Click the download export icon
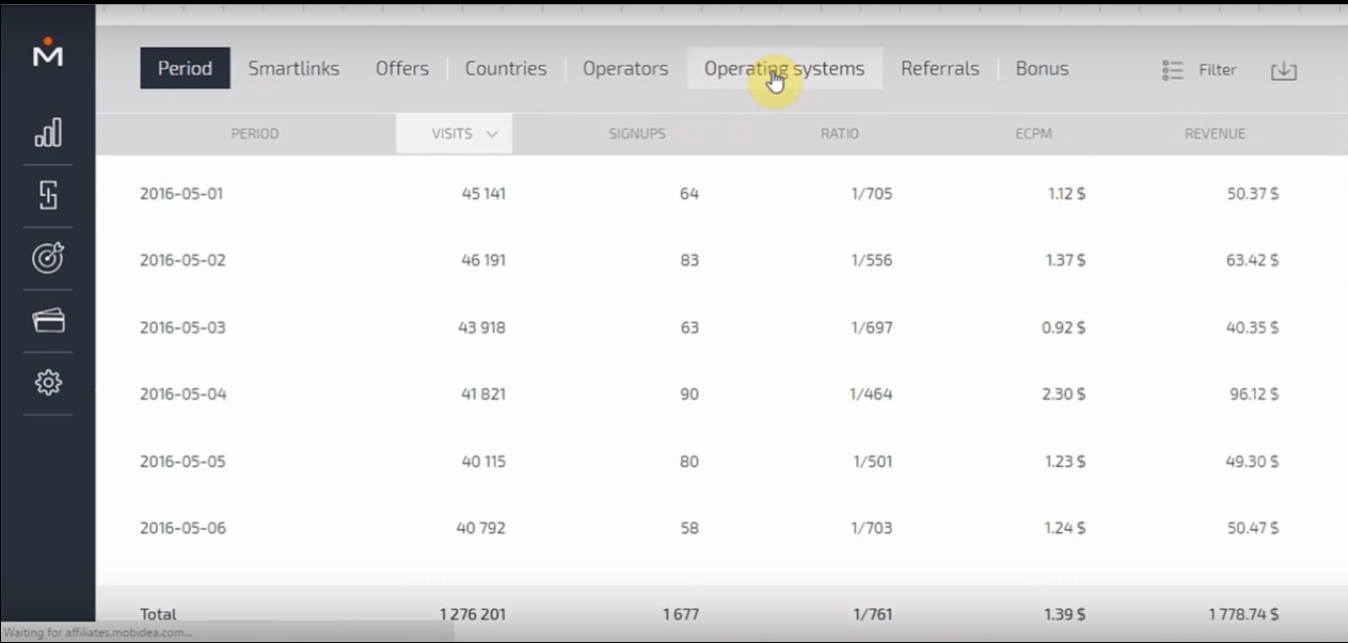Screen dimensions: 1348x643 [x=1283, y=70]
